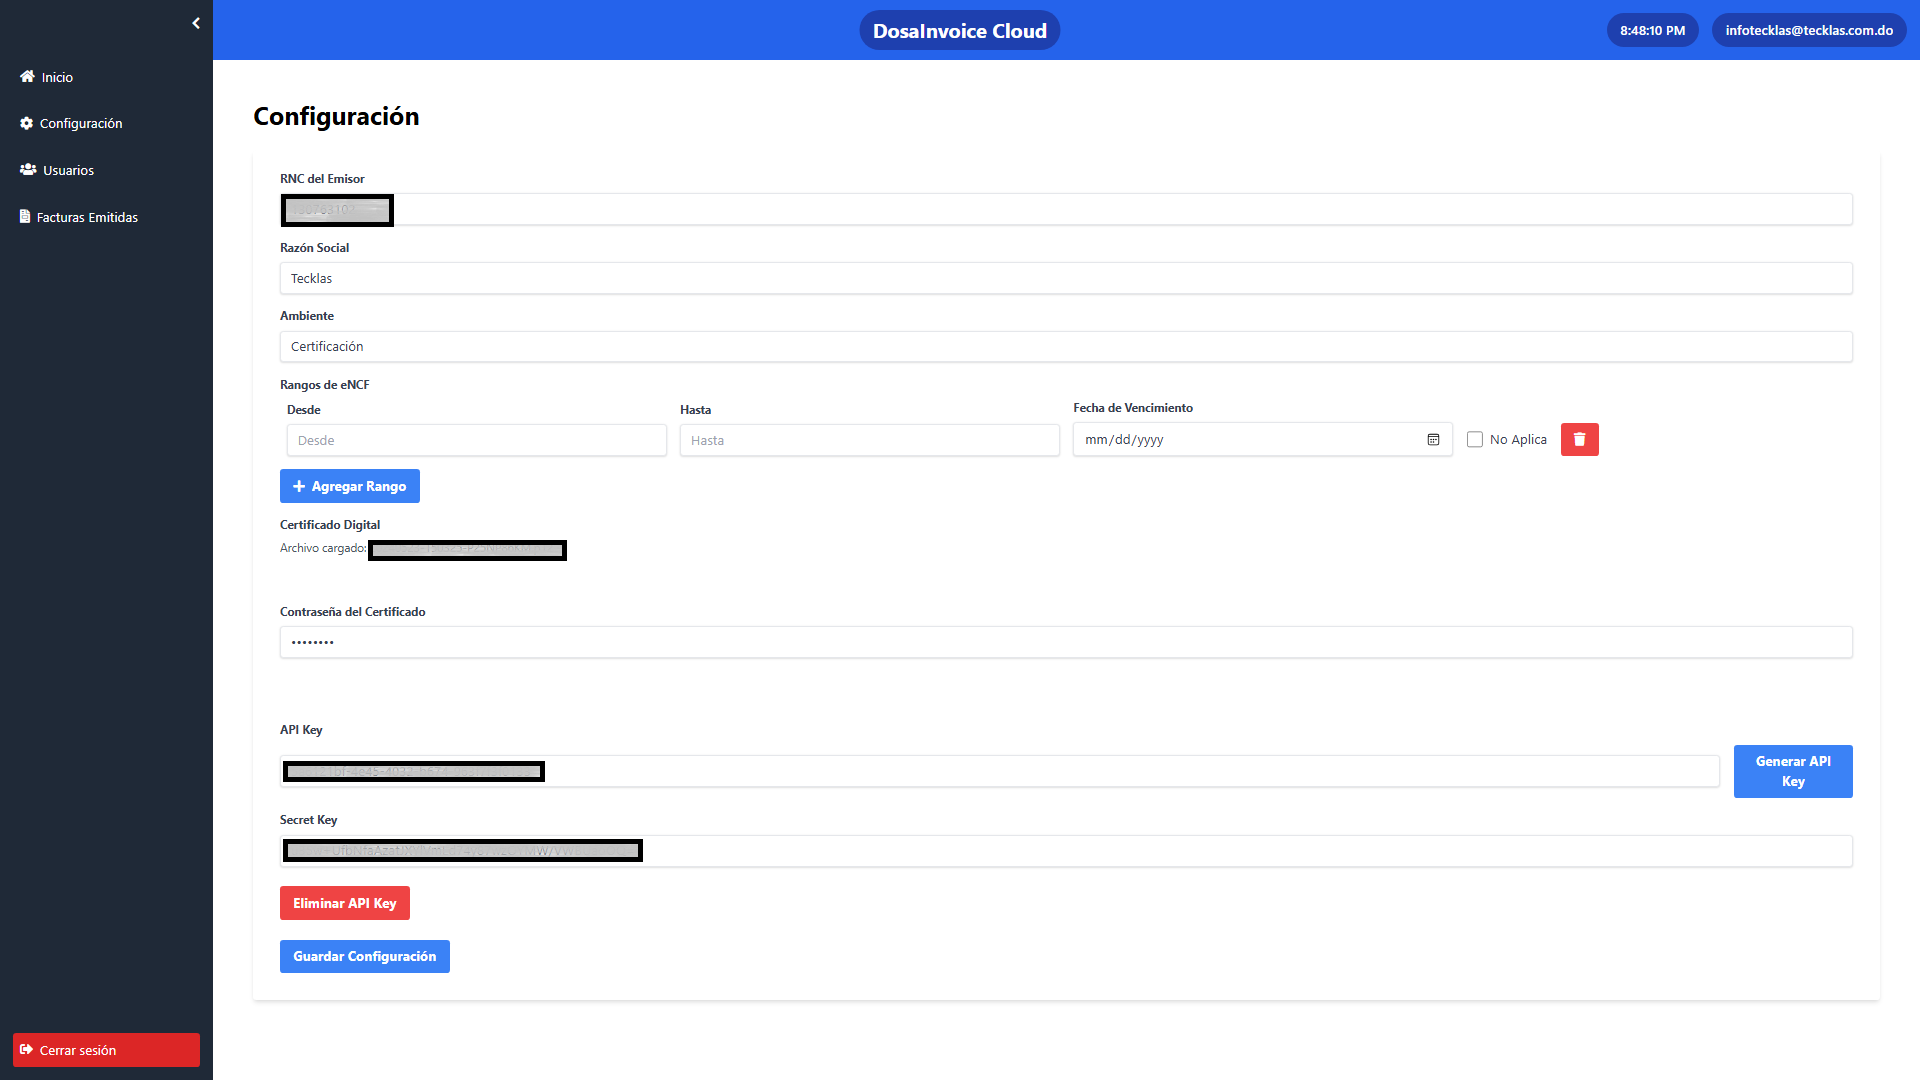This screenshot has width=1920, height=1080.
Task: Click the Agregar Rango button
Action: (349, 486)
